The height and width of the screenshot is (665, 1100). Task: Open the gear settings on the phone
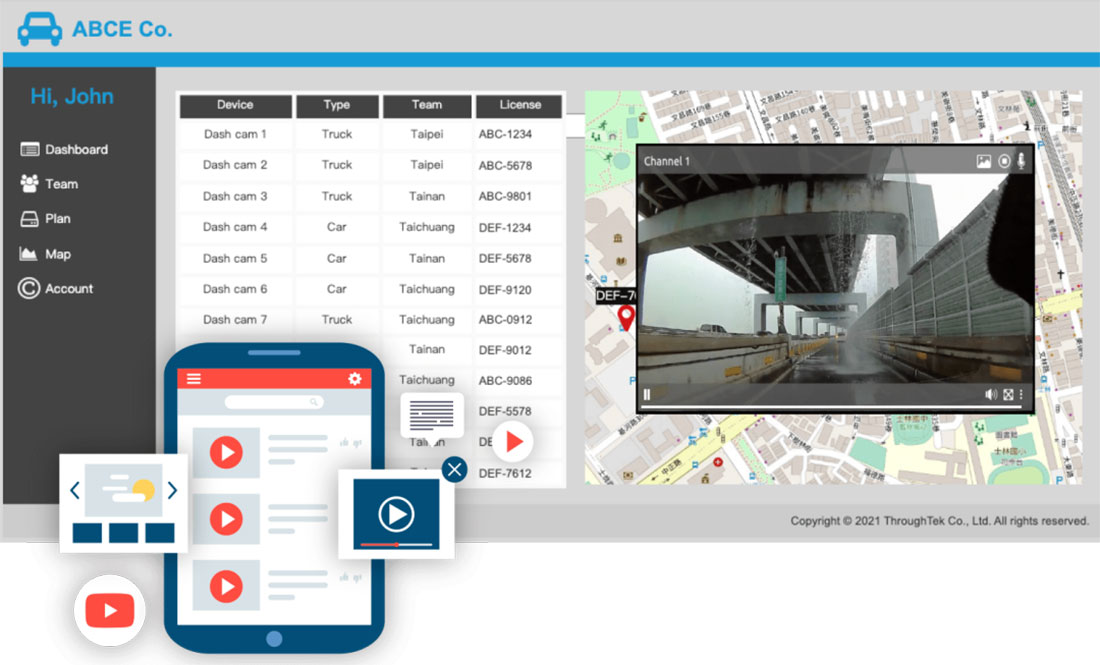point(354,379)
